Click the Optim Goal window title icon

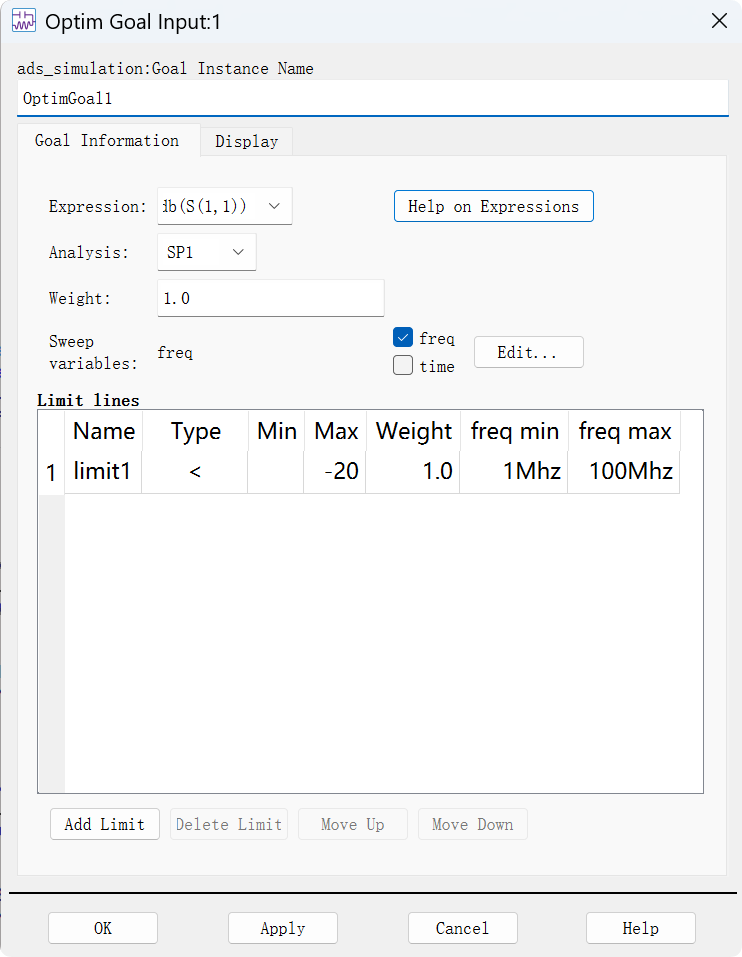(x=24, y=21)
